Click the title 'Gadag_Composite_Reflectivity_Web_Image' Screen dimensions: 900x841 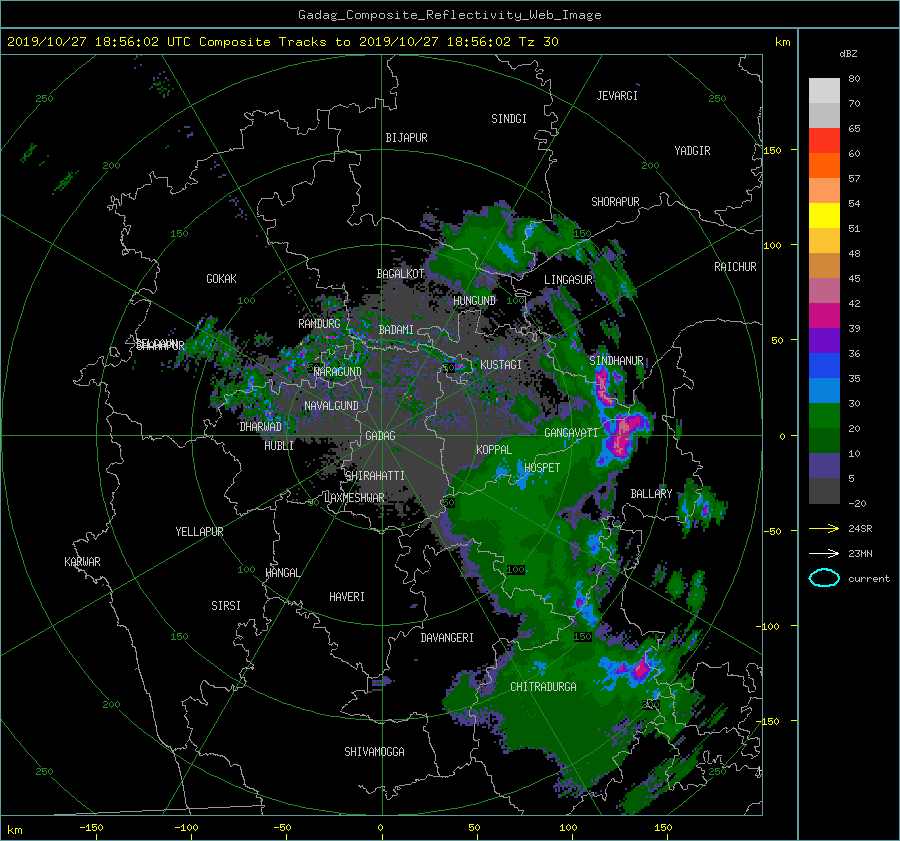449,15
